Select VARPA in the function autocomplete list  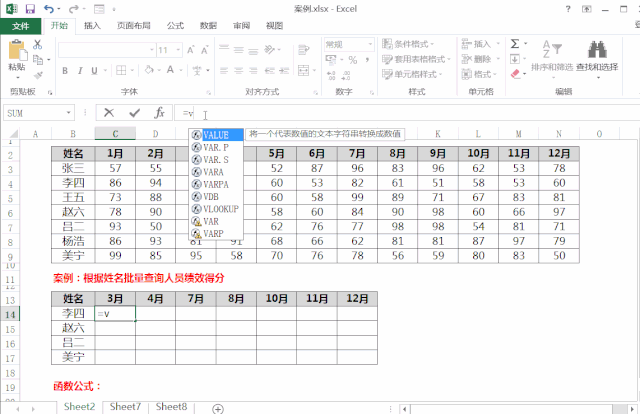(x=216, y=184)
